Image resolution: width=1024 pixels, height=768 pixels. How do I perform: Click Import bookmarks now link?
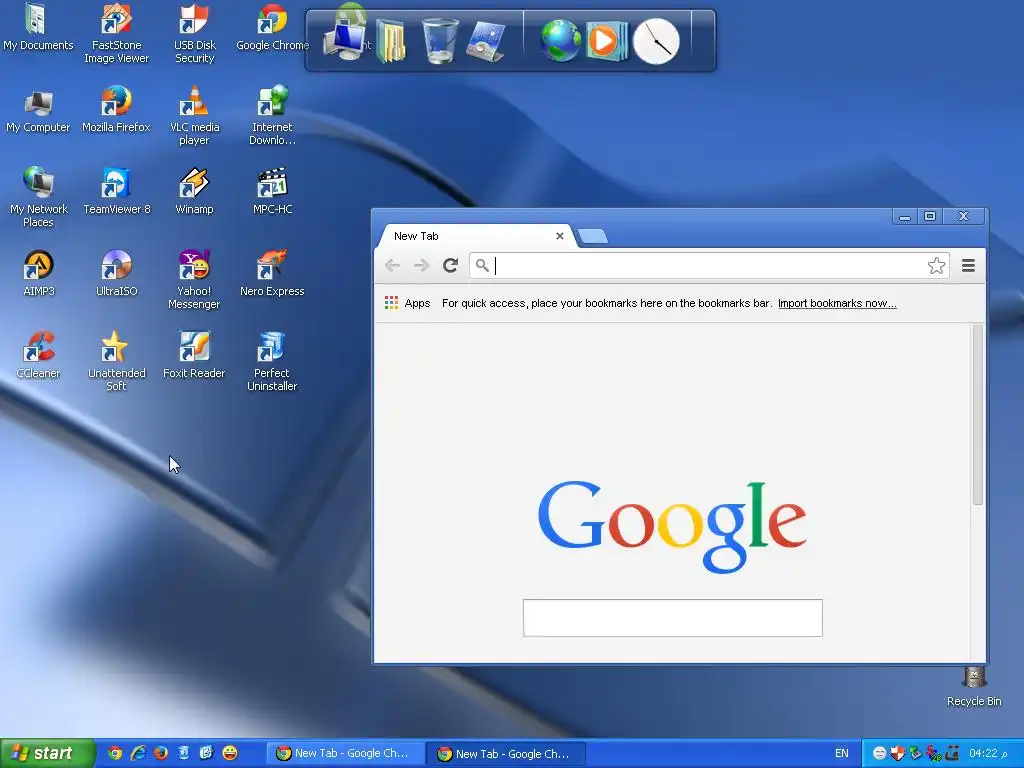837,303
